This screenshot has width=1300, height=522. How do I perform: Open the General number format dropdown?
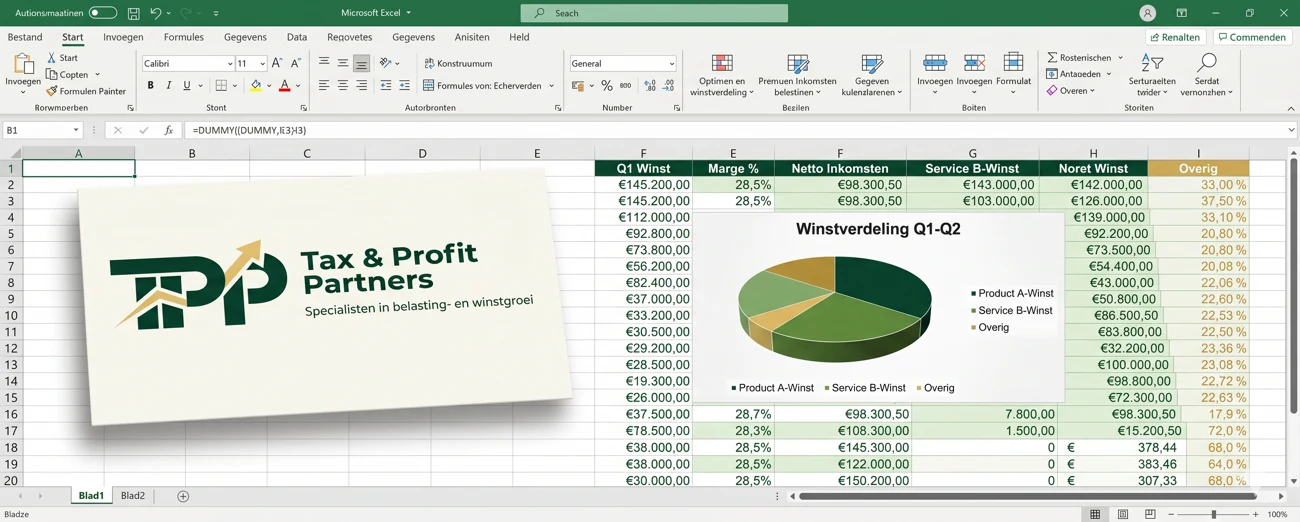tap(671, 63)
